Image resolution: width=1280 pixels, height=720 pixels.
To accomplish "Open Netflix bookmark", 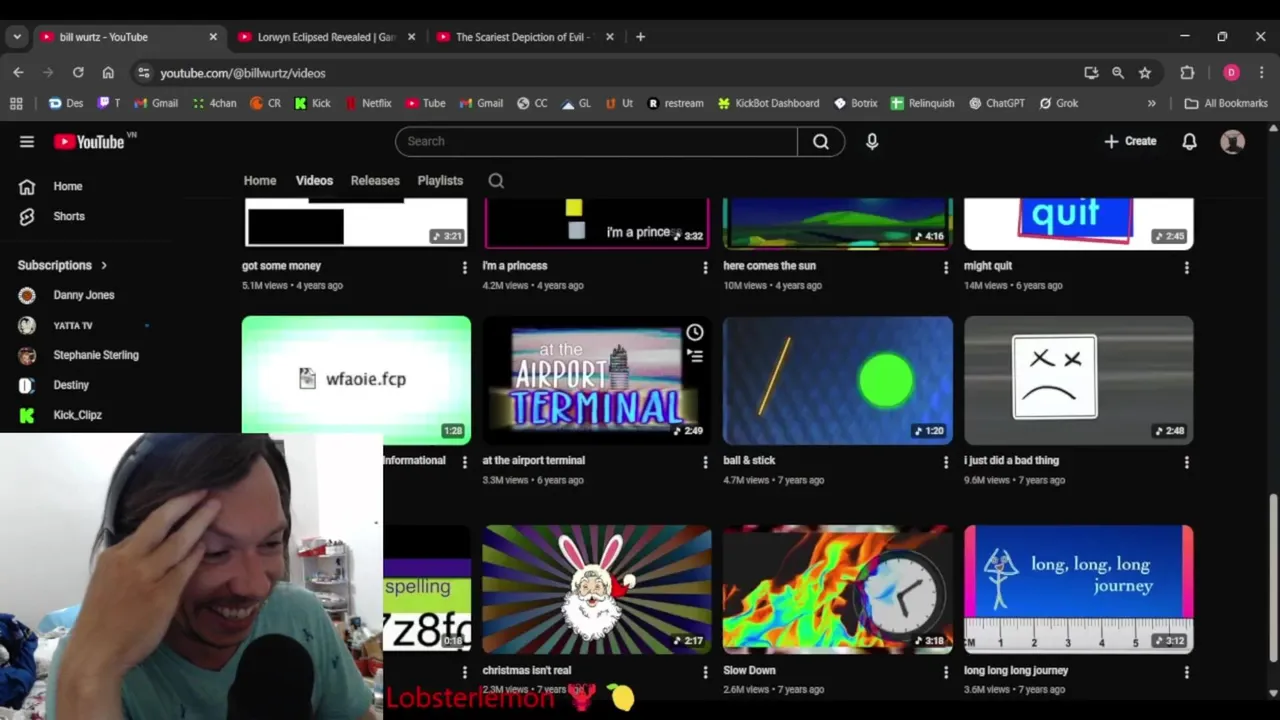I will click(367, 103).
